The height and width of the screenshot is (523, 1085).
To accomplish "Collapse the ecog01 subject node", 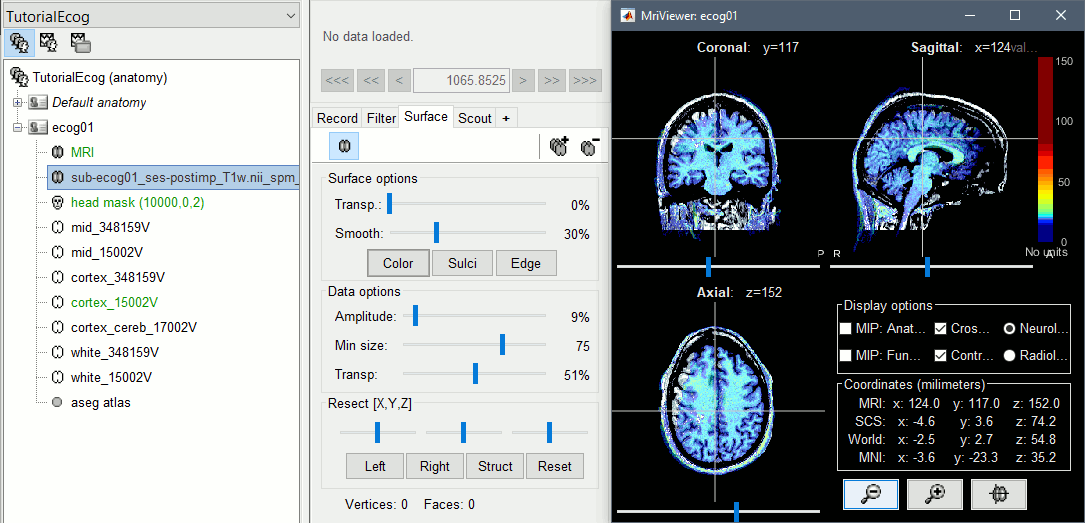I will coord(17,127).
